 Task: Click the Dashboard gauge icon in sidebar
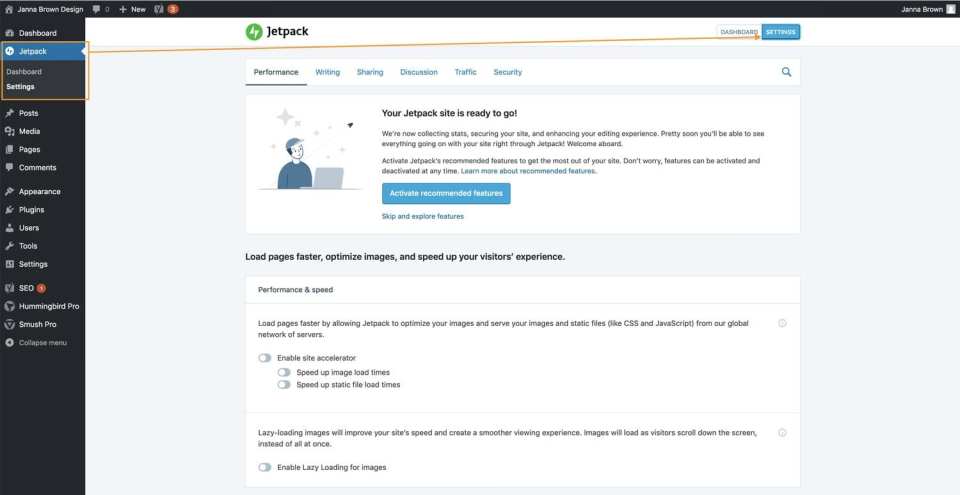(9, 33)
